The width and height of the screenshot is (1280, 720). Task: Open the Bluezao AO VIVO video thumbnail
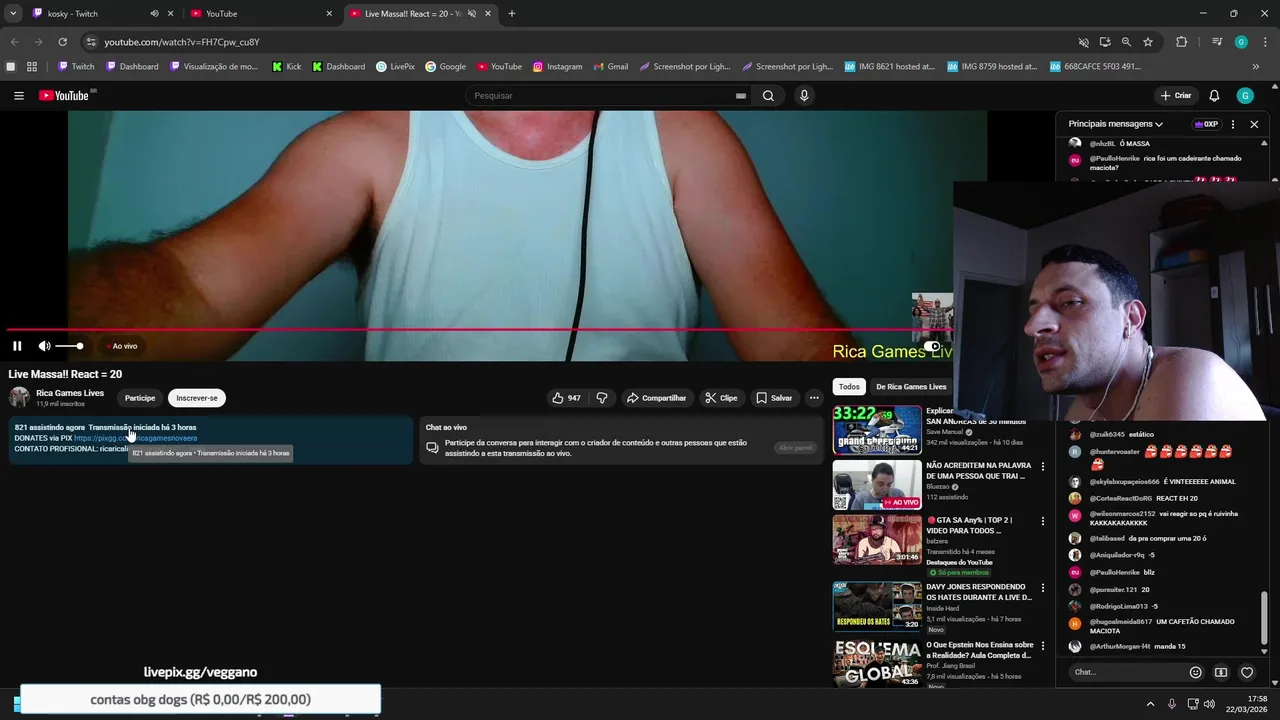coord(877,485)
